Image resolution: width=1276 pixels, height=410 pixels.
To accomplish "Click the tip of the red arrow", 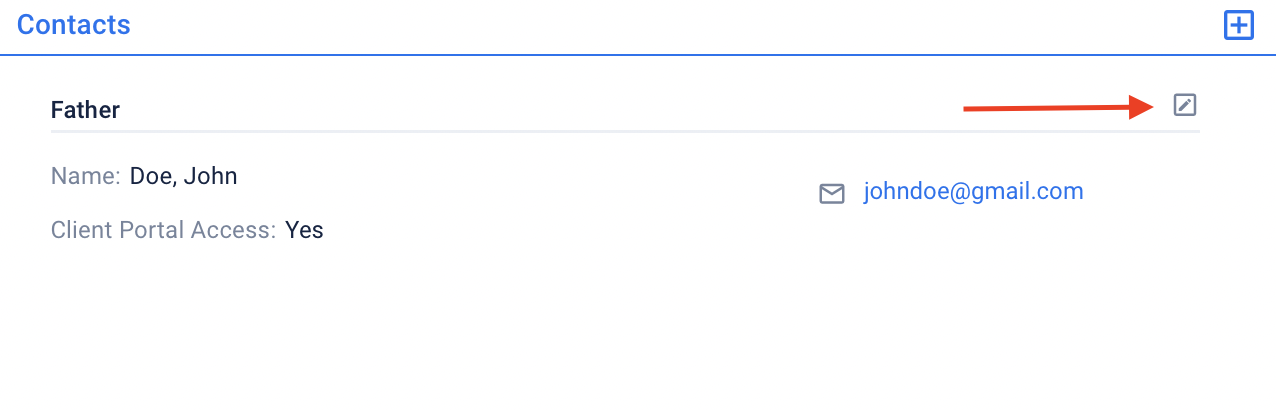I will click(x=1152, y=106).
